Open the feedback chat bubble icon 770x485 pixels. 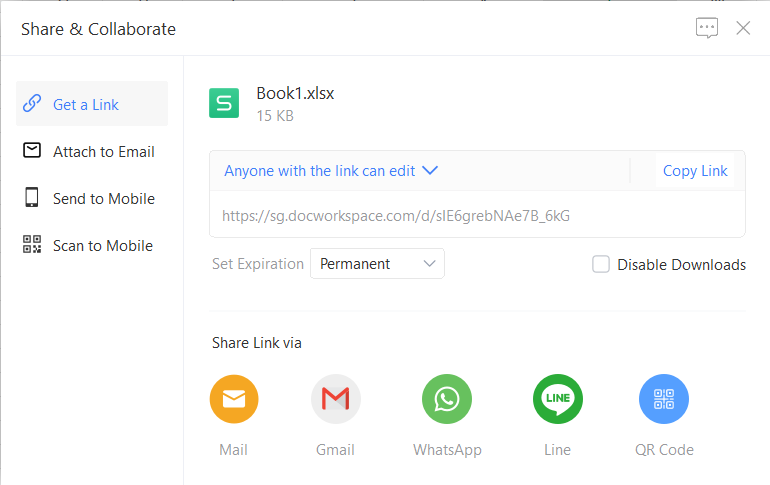[x=707, y=28]
